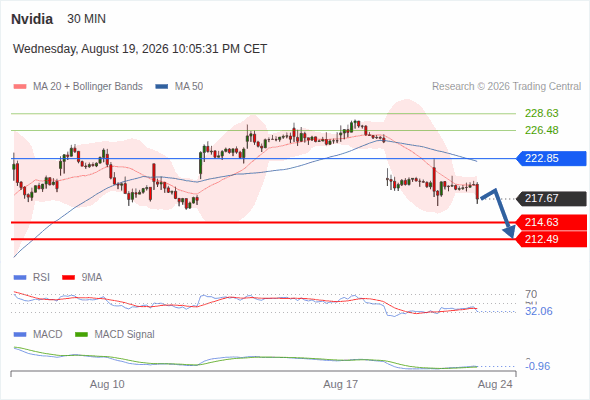590x400 pixels.
Task: Click the MACD blue legend swatch
Action: pyautogui.click(x=20, y=335)
